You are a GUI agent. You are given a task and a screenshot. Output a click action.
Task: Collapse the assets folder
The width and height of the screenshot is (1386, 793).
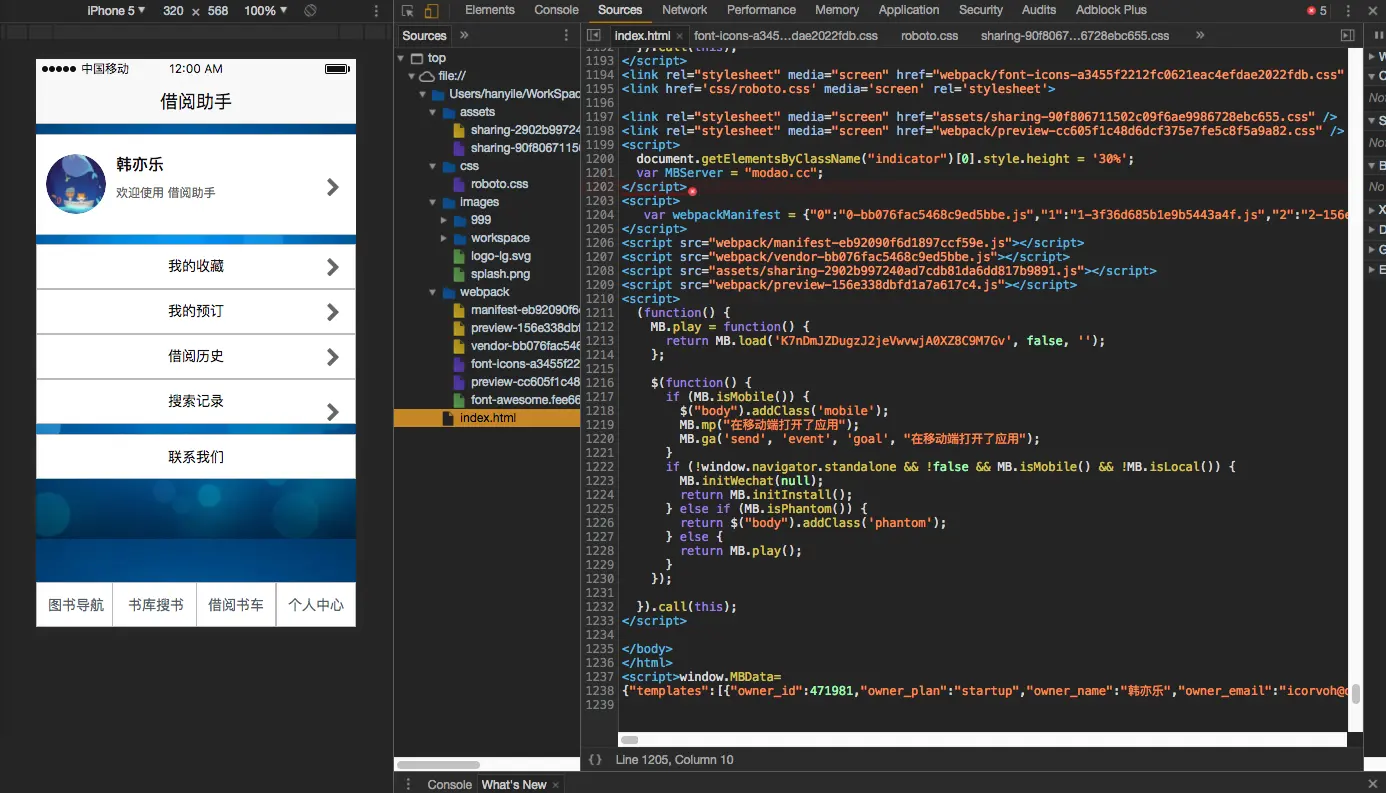433,113
